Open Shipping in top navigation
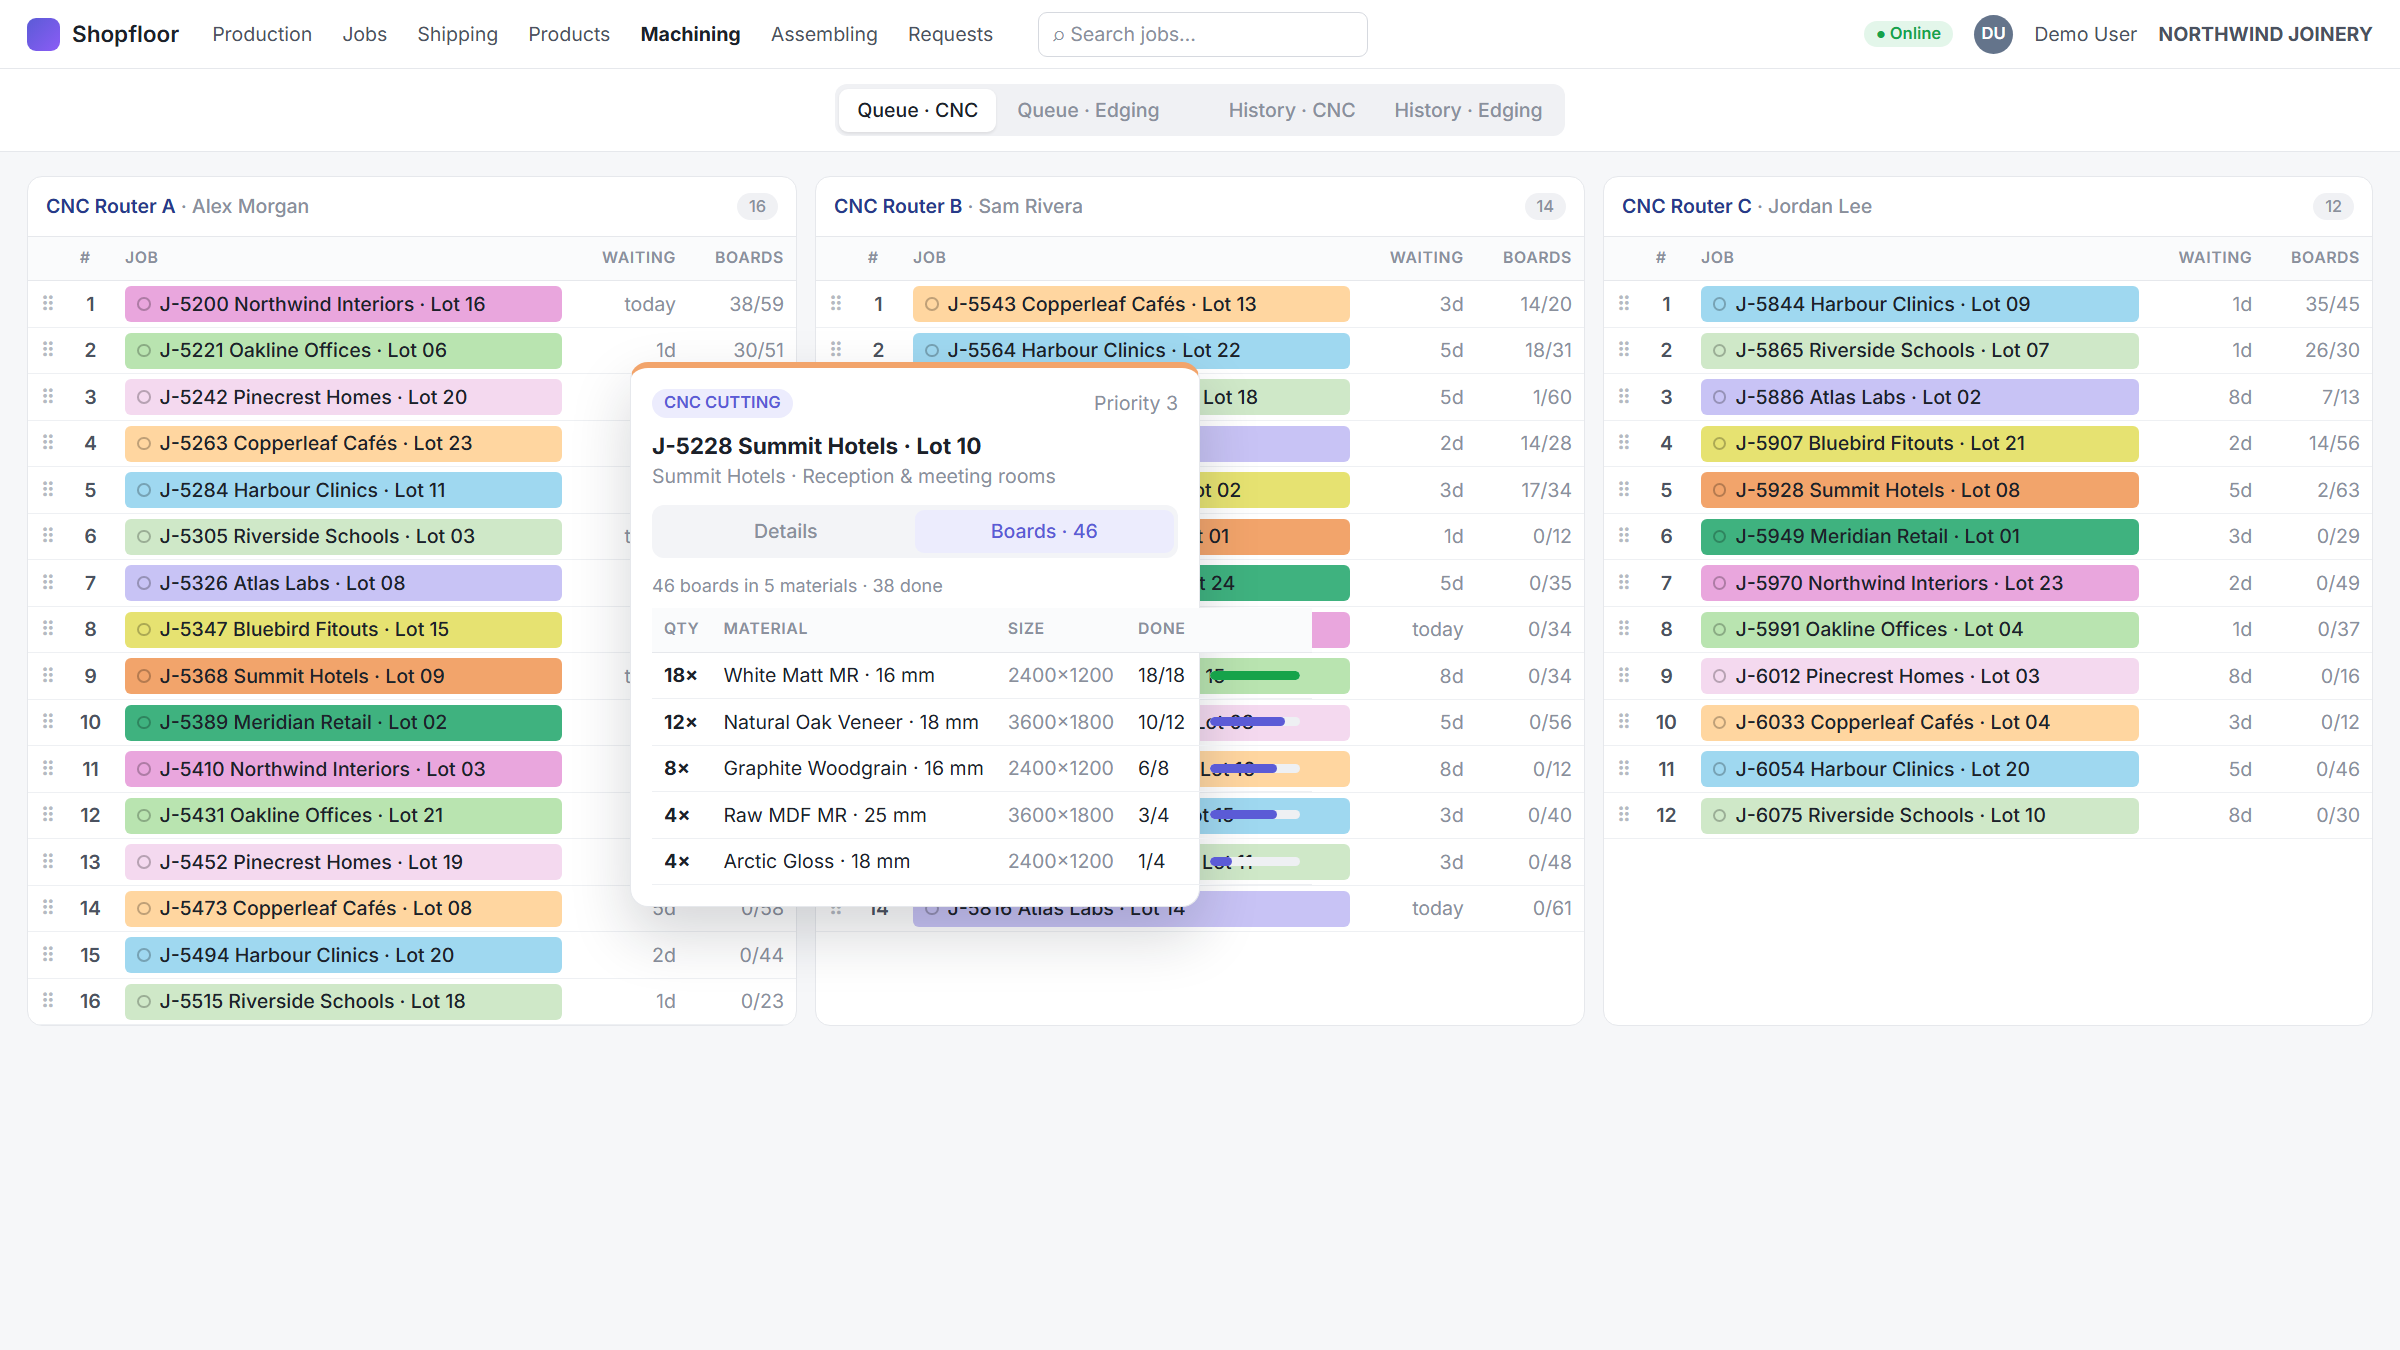The image size is (2400, 1350). [x=457, y=34]
